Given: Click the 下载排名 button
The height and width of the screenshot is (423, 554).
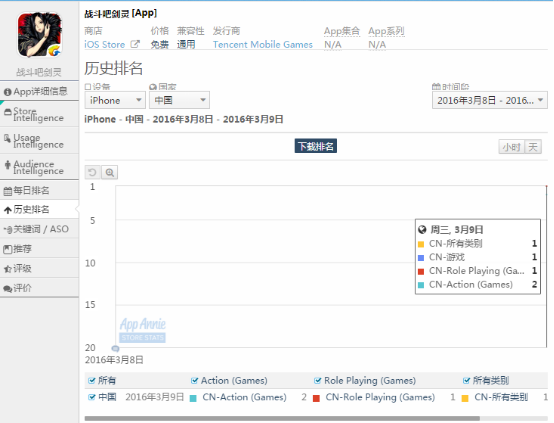Looking at the screenshot, I should [316, 146].
